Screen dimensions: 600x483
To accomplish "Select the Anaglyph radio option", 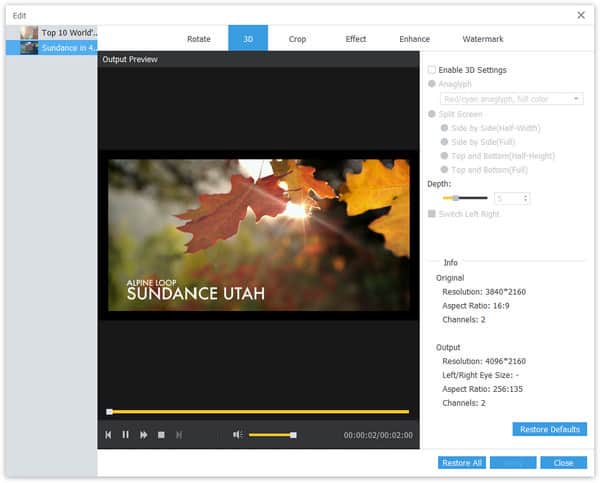I will click(432, 84).
